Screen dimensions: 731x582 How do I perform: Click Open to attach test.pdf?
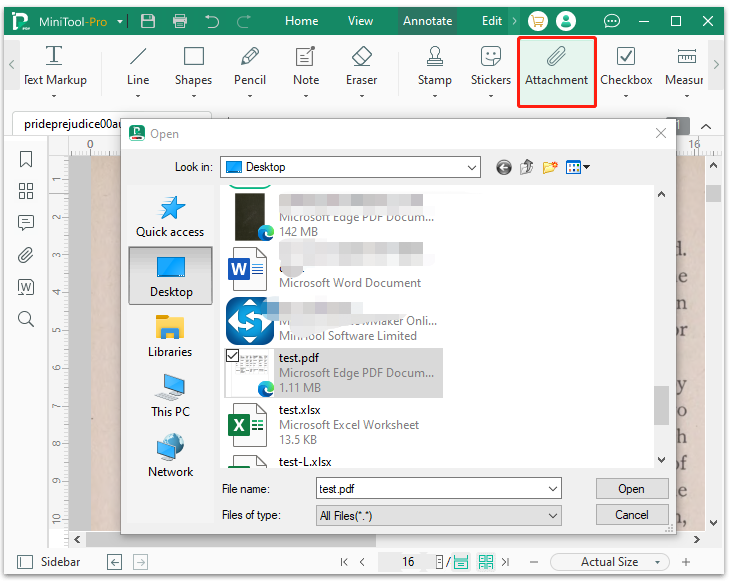(632, 489)
